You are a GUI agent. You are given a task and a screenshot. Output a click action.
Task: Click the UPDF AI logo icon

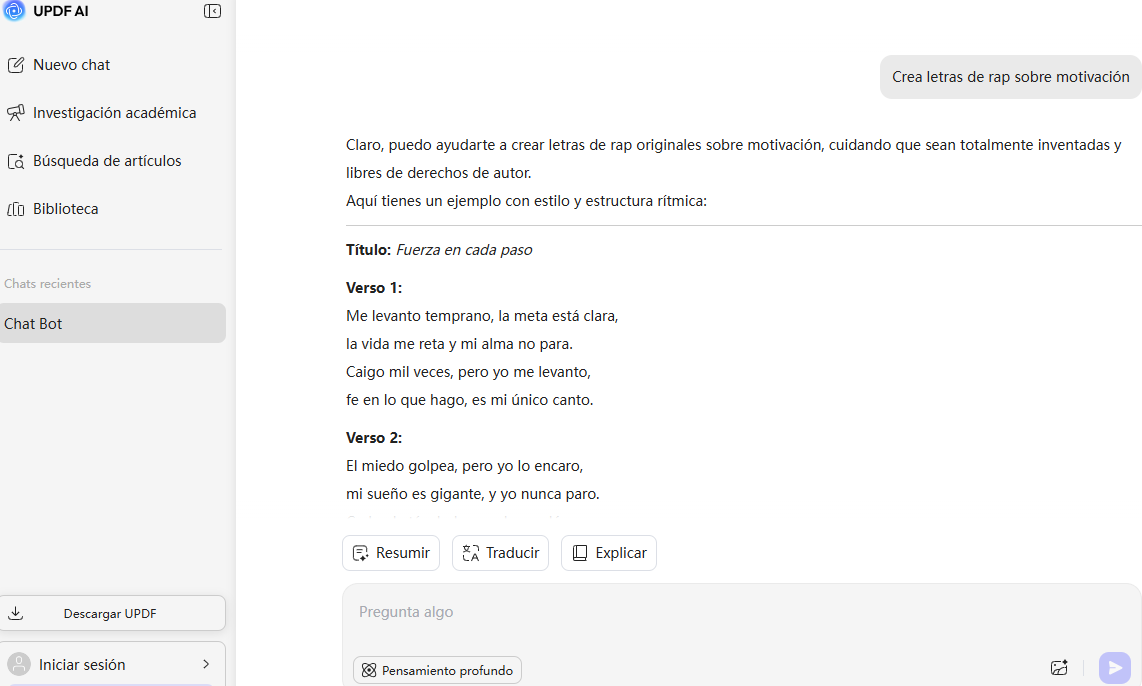(14, 11)
